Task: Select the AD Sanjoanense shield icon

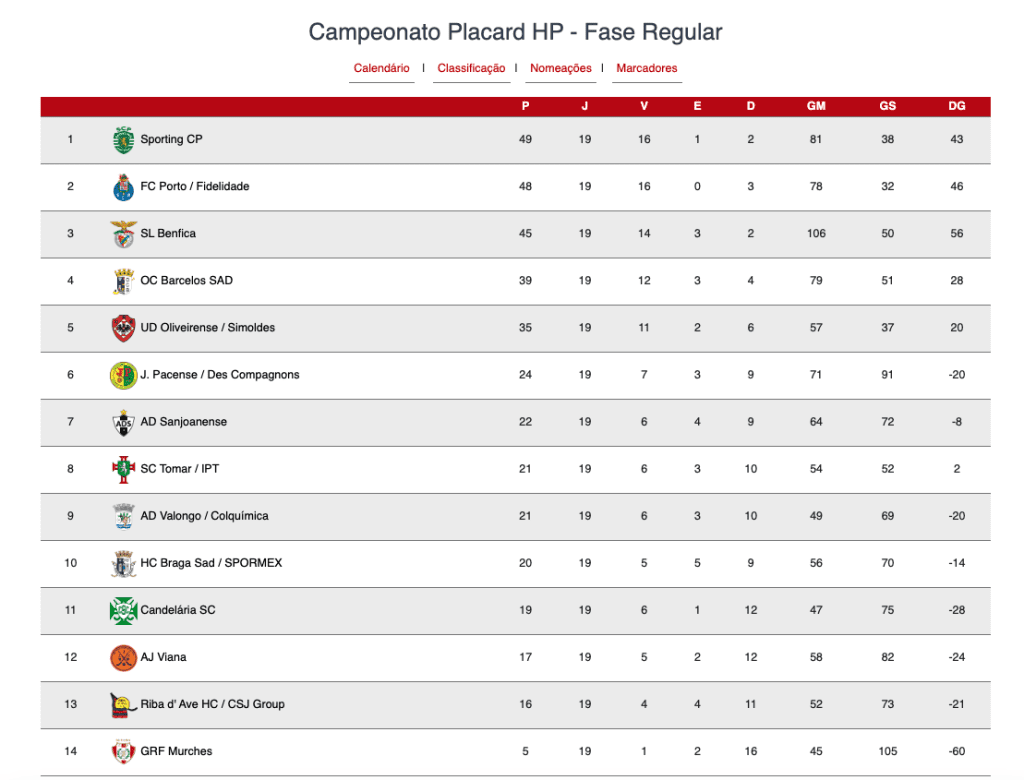Action: [x=123, y=422]
